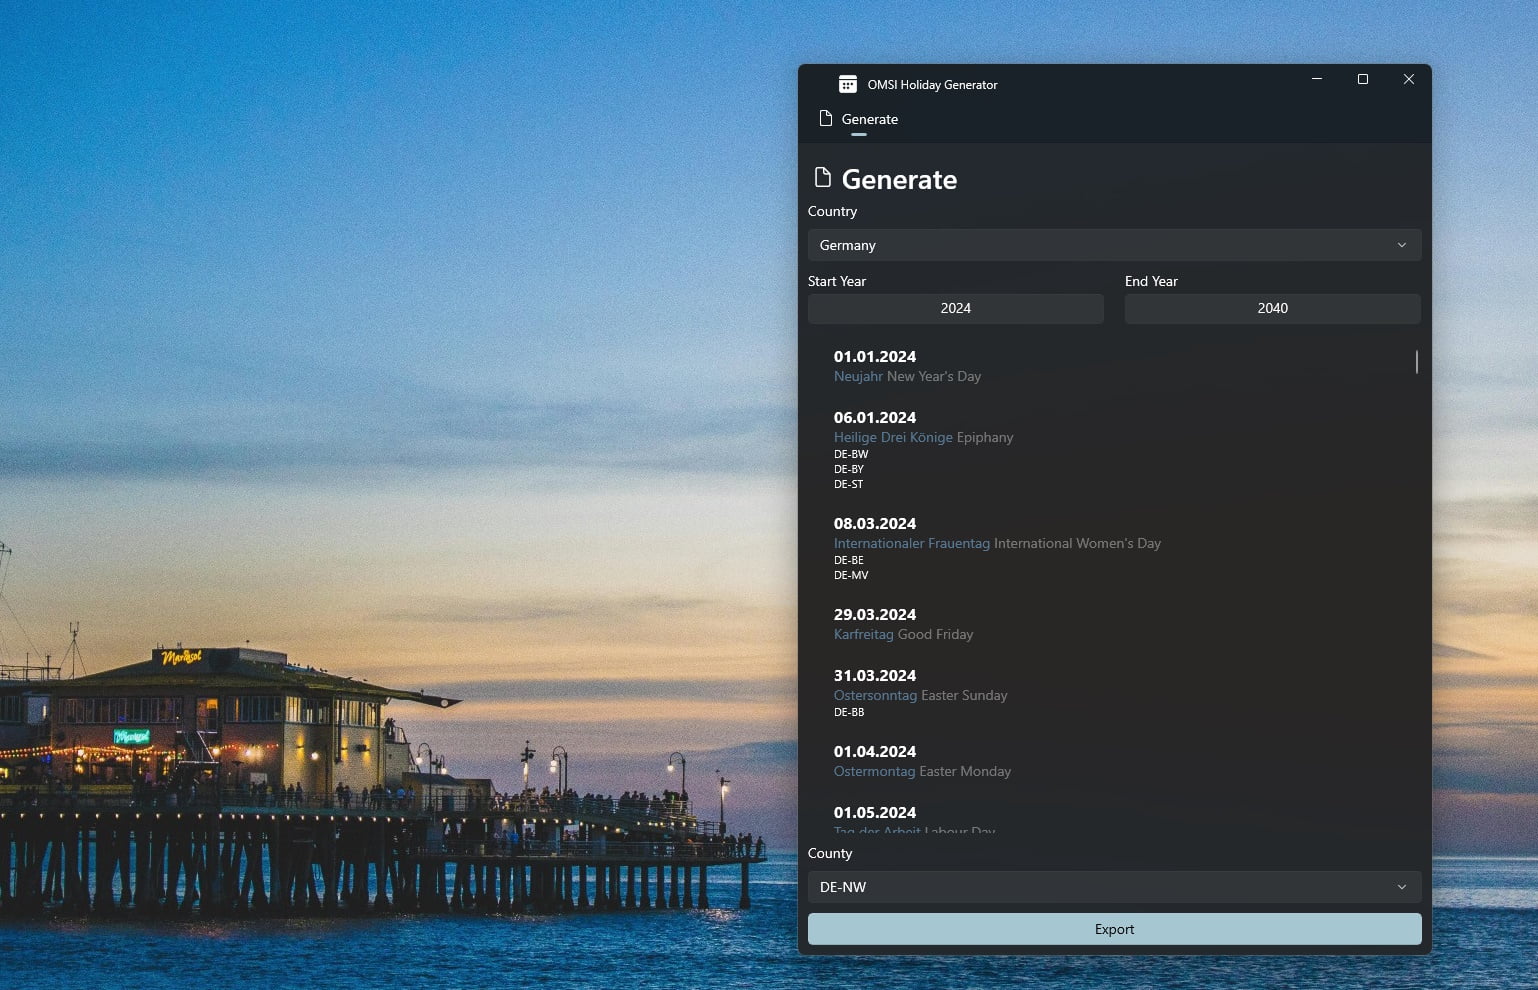Maximize the OMSI Holiday Generator window
The image size is (1538, 990).
1362,79
